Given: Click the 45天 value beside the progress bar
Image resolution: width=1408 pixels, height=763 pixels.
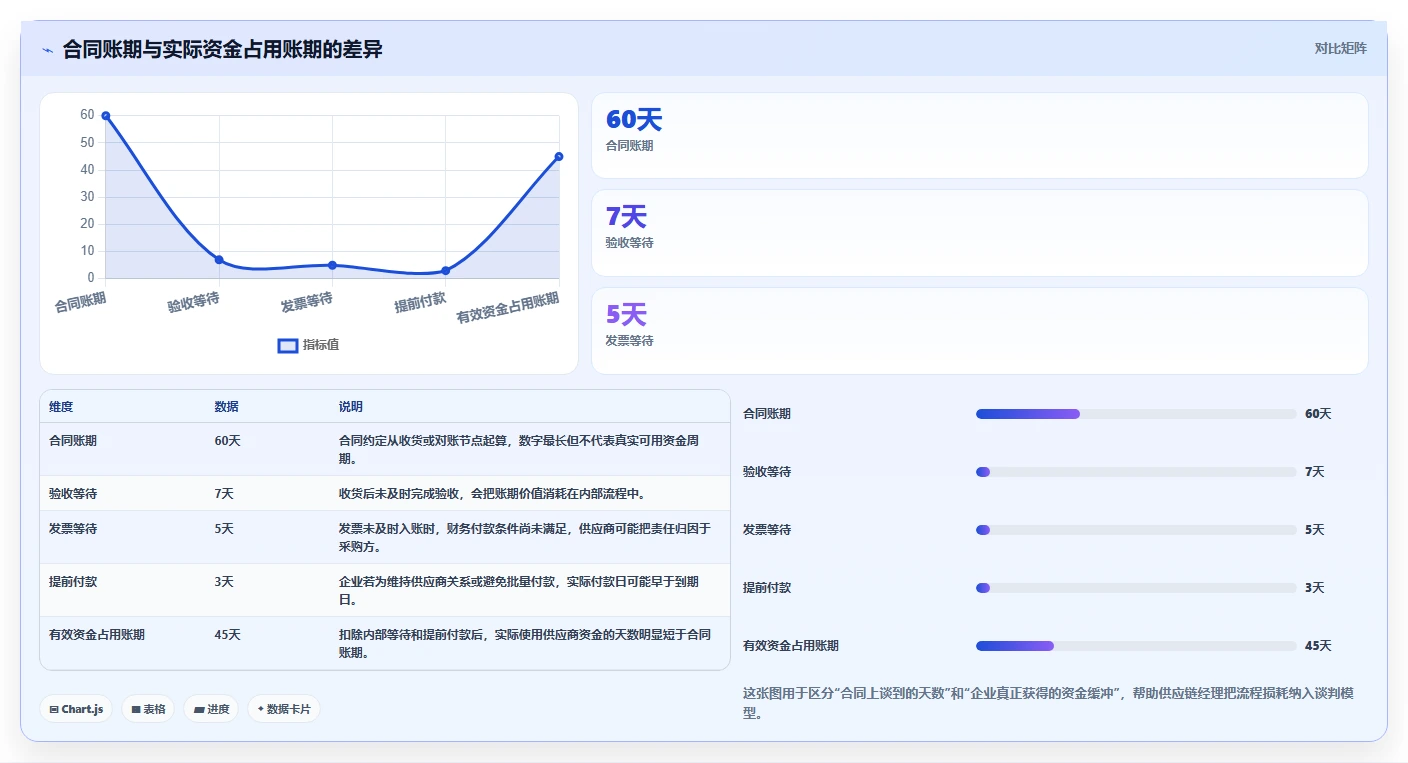Looking at the screenshot, I should (1318, 646).
